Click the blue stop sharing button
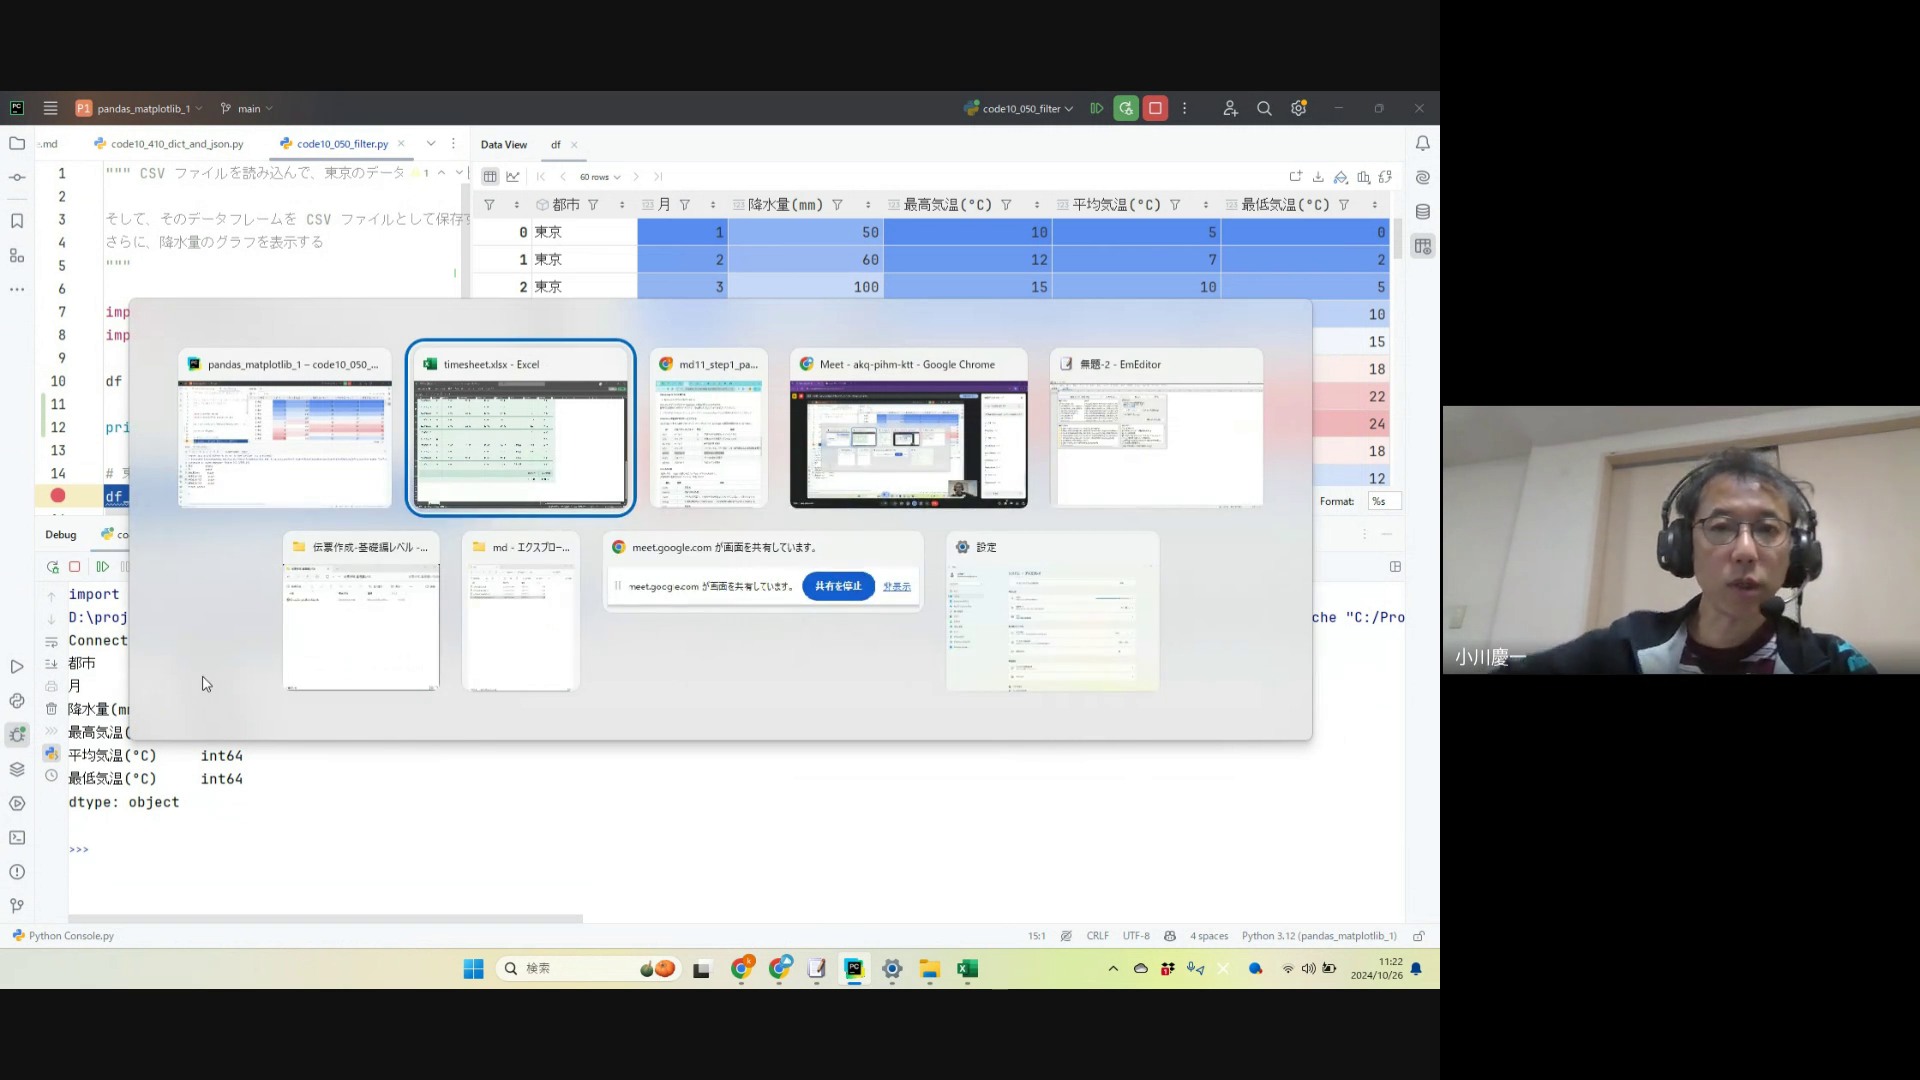This screenshot has height=1080, width=1920. [x=838, y=587]
